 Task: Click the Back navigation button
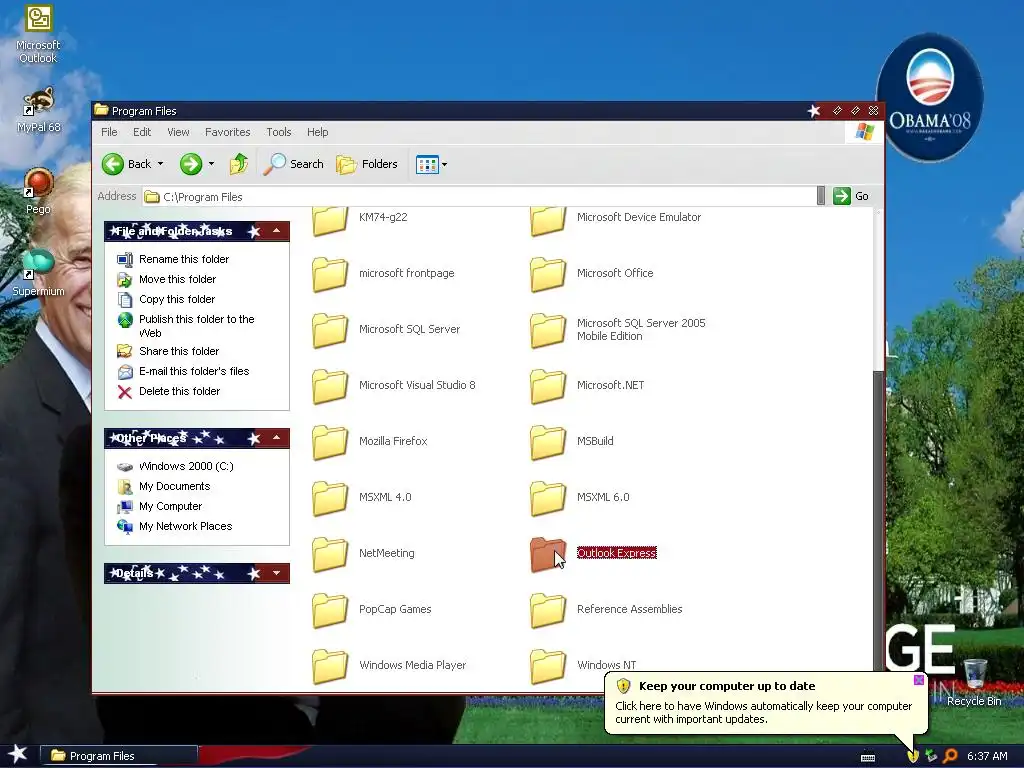pyautogui.click(x=127, y=164)
